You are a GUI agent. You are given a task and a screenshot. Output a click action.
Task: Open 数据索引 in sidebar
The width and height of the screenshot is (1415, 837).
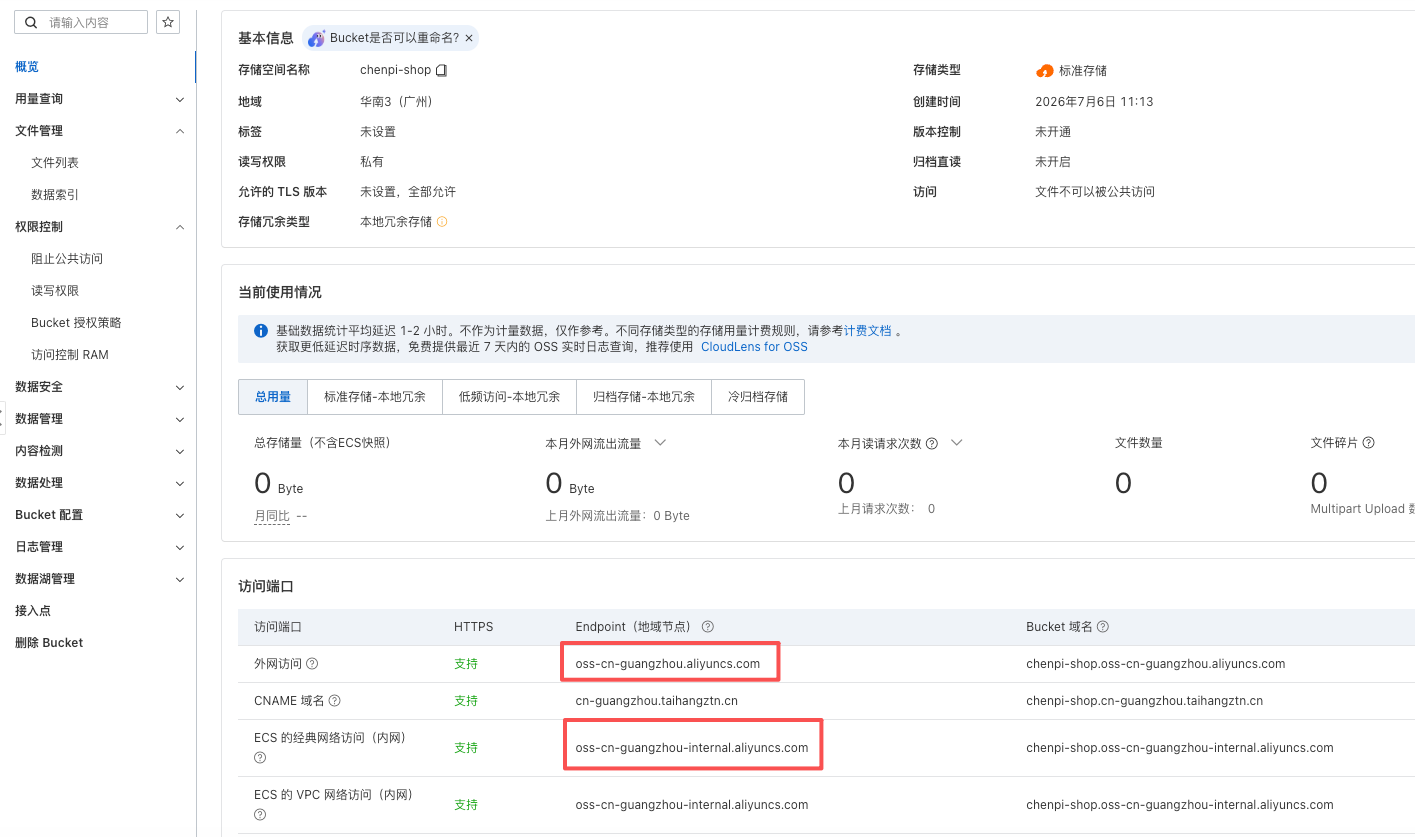[55, 195]
